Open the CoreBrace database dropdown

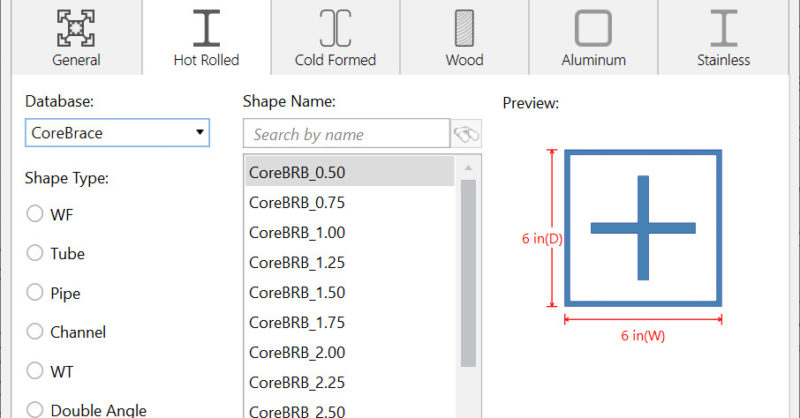click(x=116, y=132)
